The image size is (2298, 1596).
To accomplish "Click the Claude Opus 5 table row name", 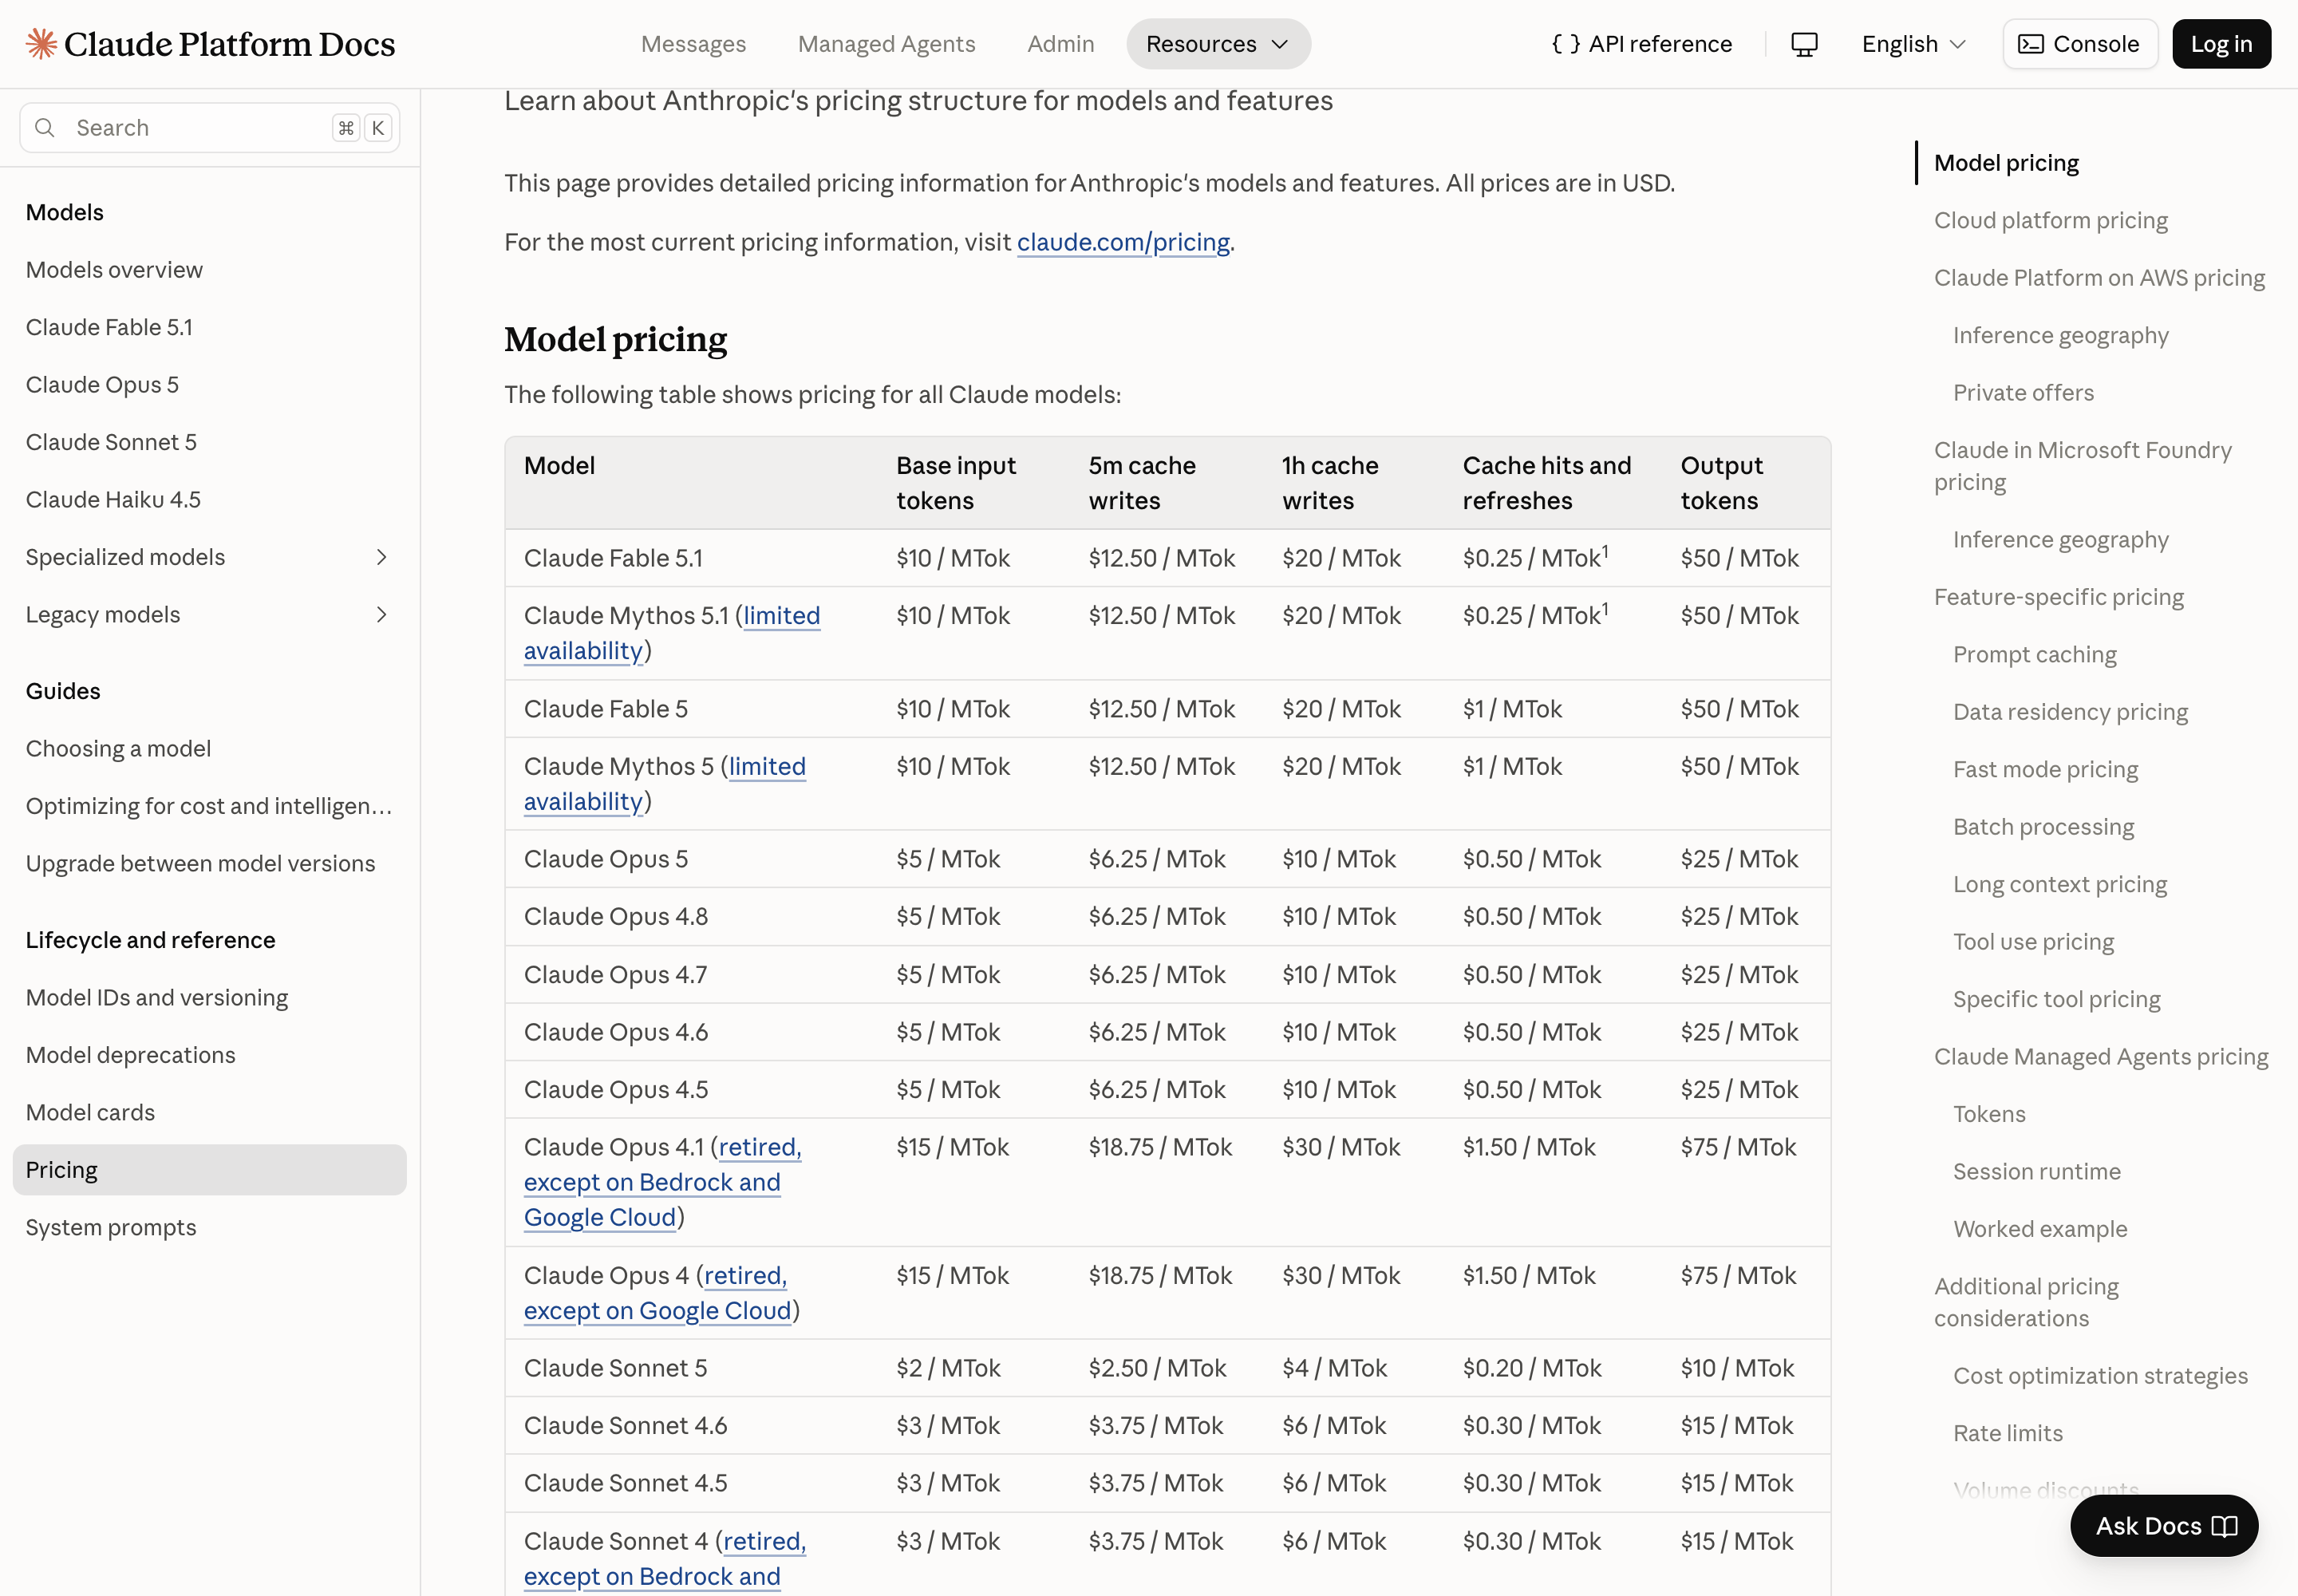I will coord(606,859).
